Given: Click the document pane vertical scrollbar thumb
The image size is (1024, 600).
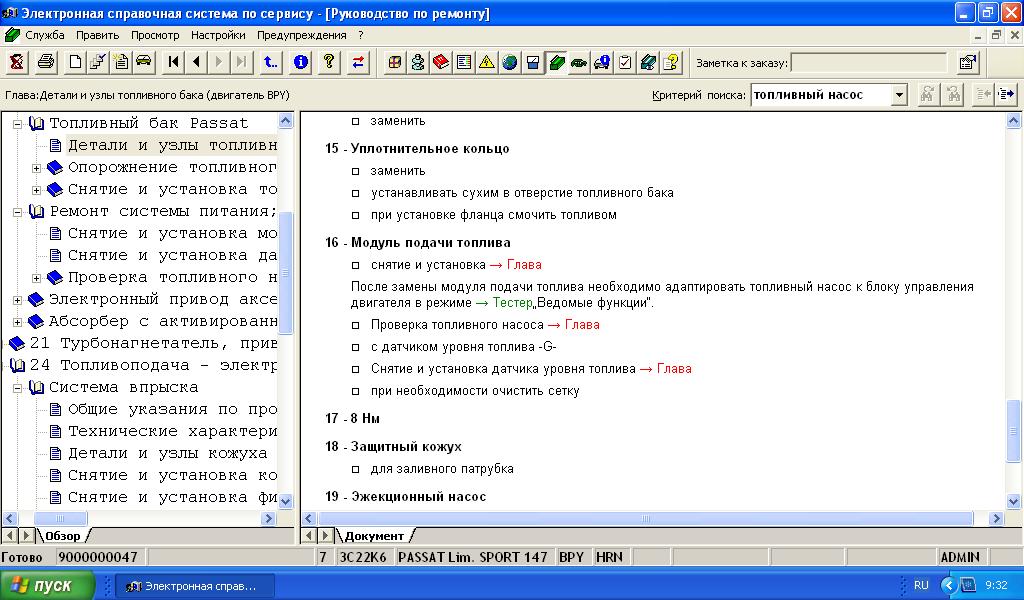Looking at the screenshot, I should [x=1014, y=432].
